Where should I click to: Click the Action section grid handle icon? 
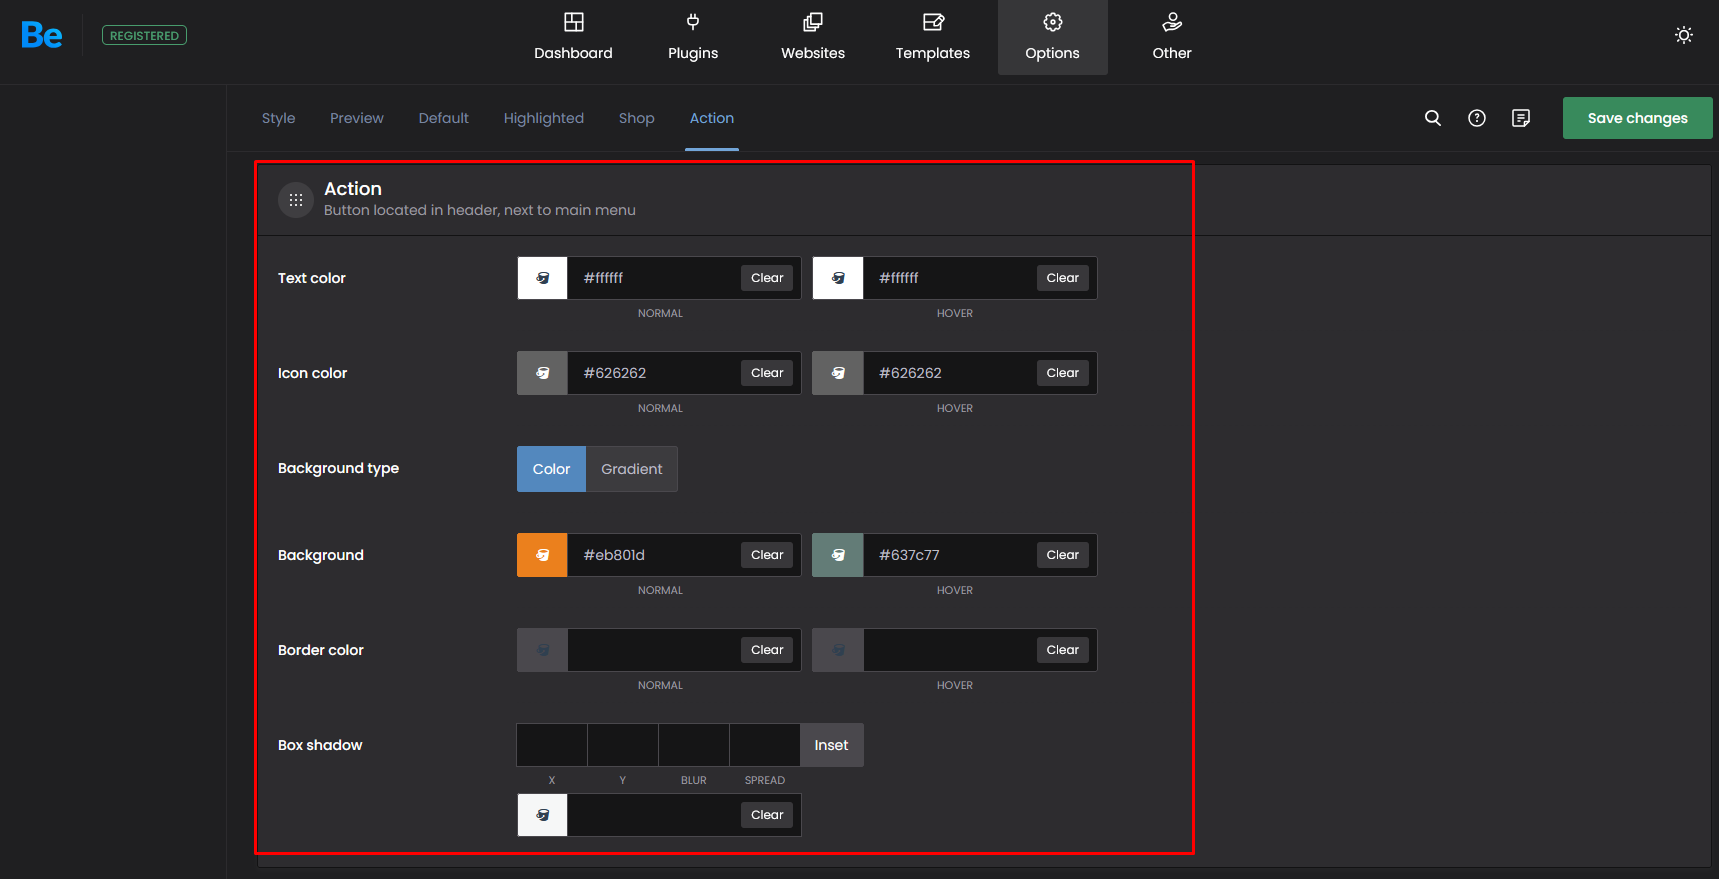pyautogui.click(x=296, y=200)
